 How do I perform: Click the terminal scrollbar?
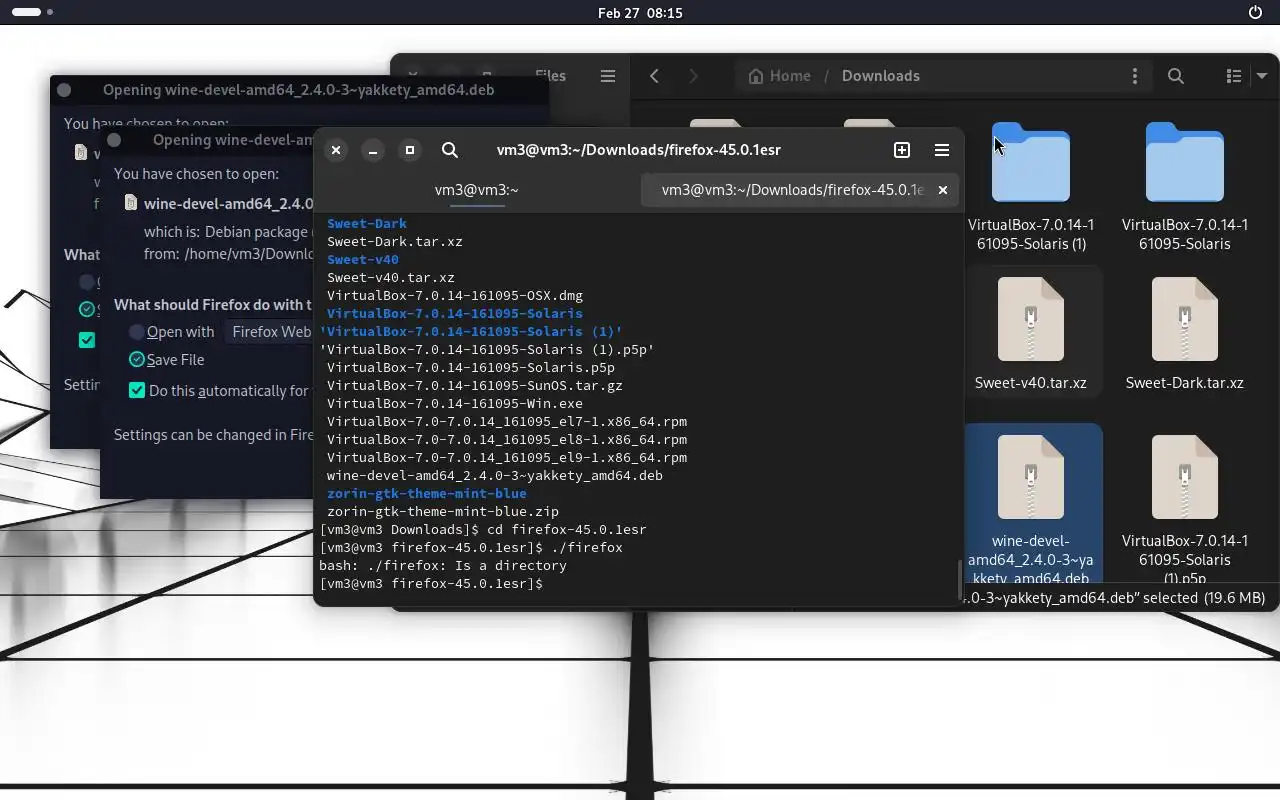[x=960, y=578]
